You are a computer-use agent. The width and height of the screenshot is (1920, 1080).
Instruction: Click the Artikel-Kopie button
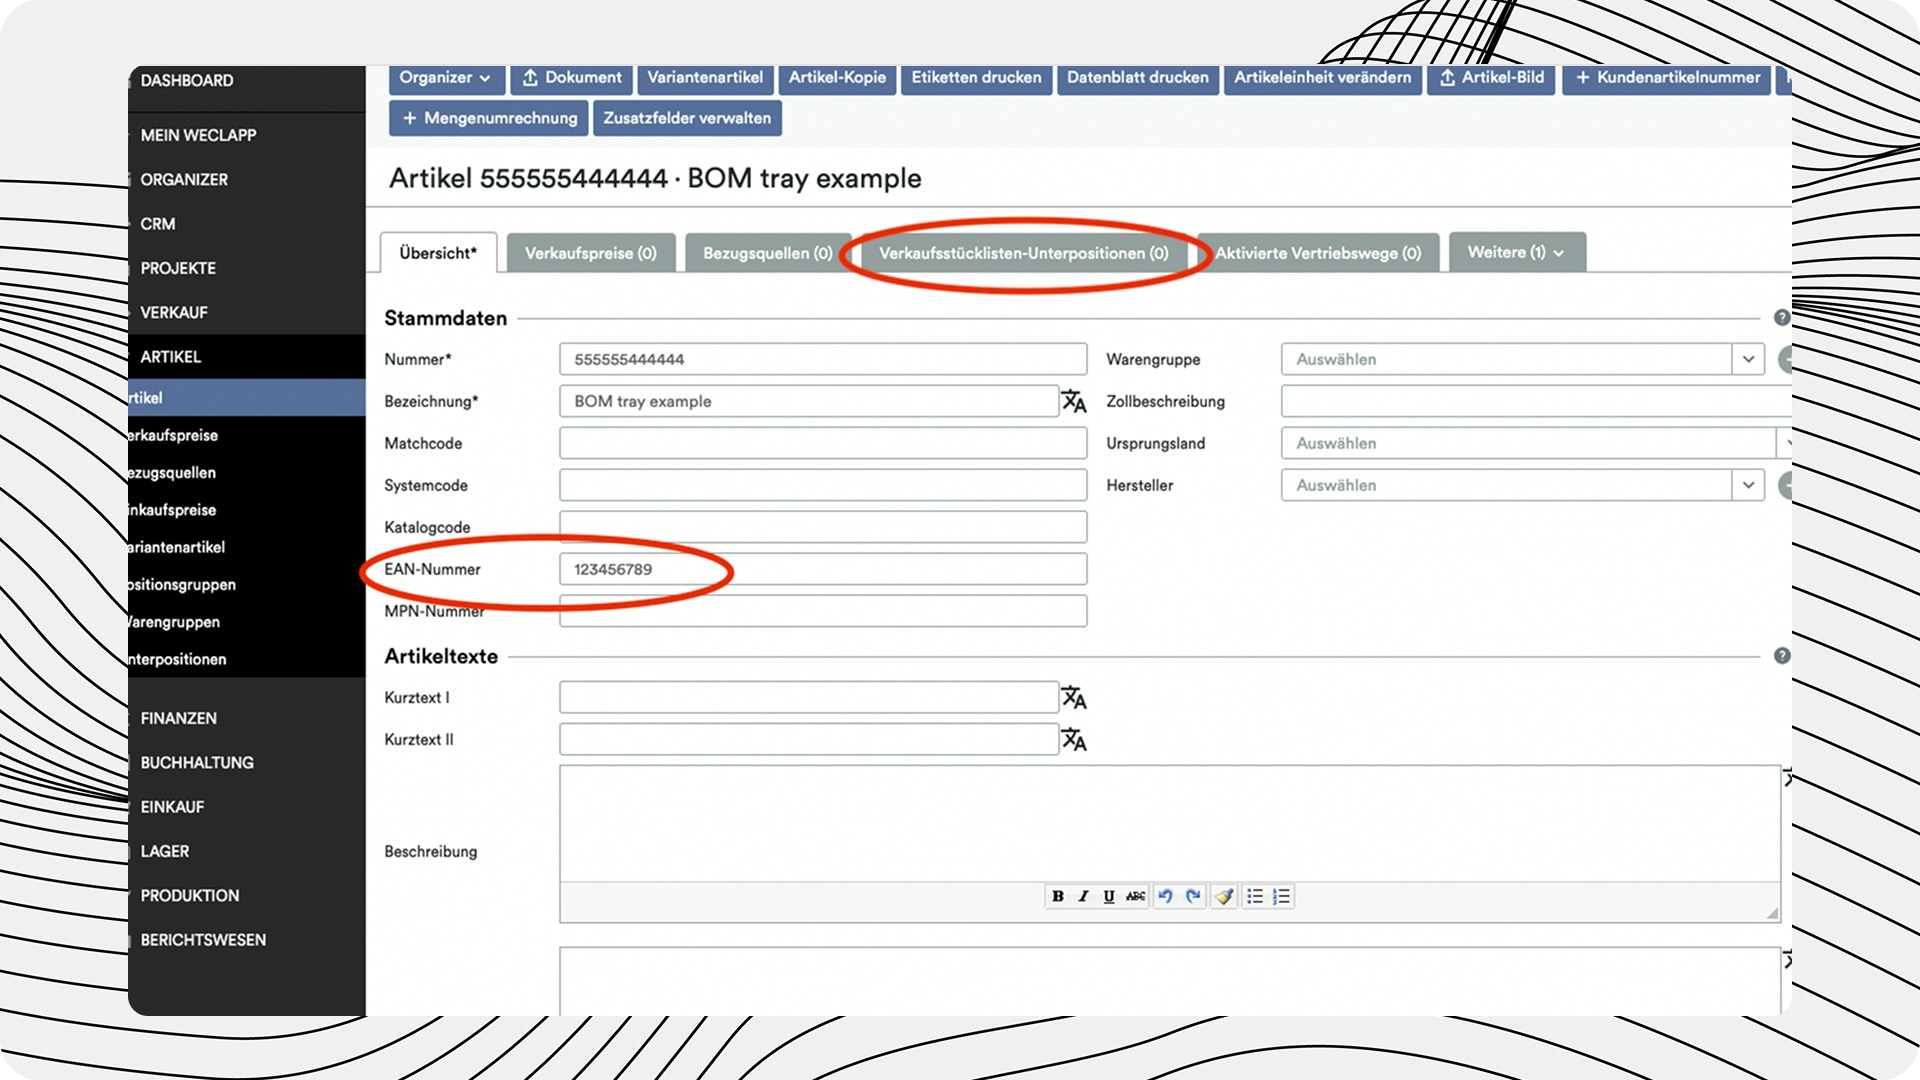coord(837,78)
